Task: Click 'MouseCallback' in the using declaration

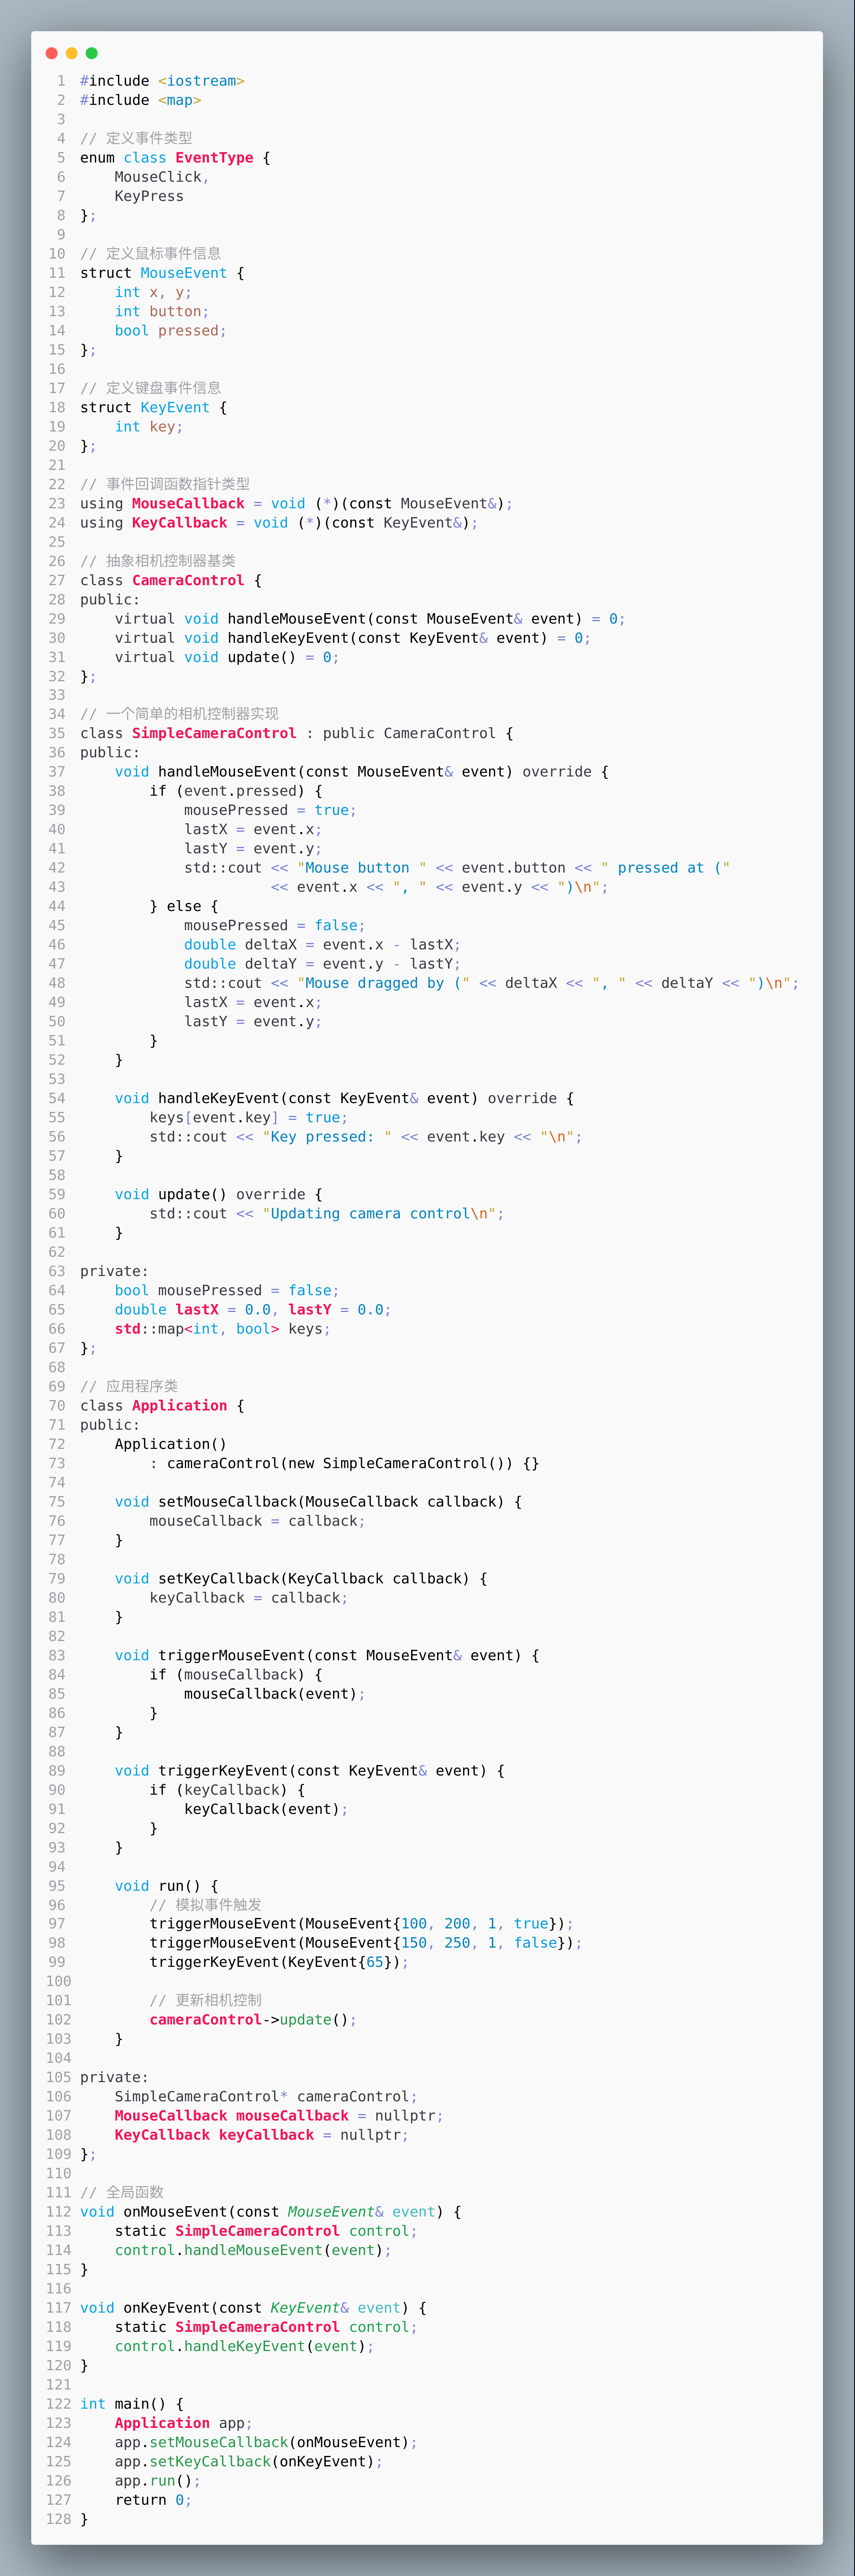Action: click(x=188, y=503)
